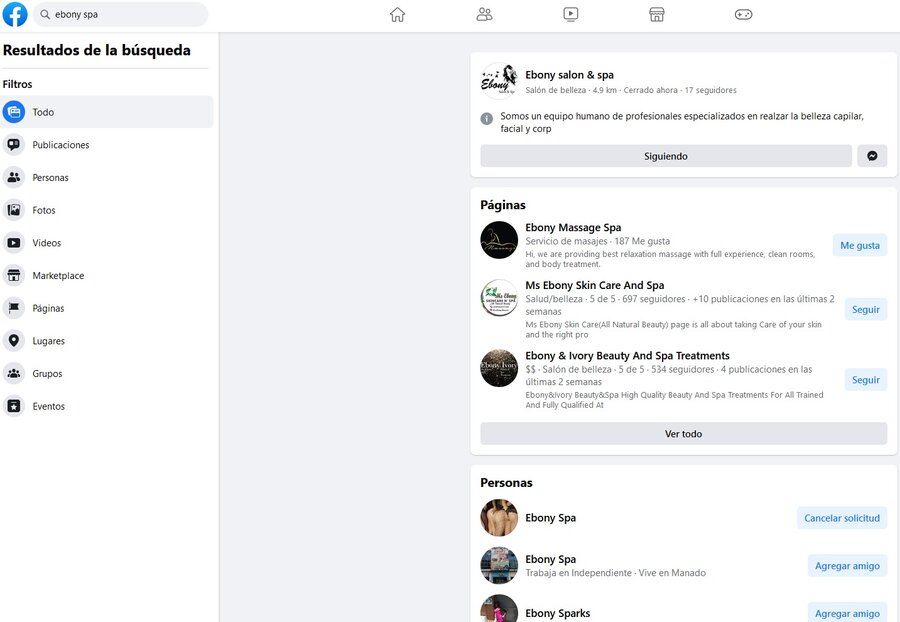Filter results by Lugares

coord(107,341)
